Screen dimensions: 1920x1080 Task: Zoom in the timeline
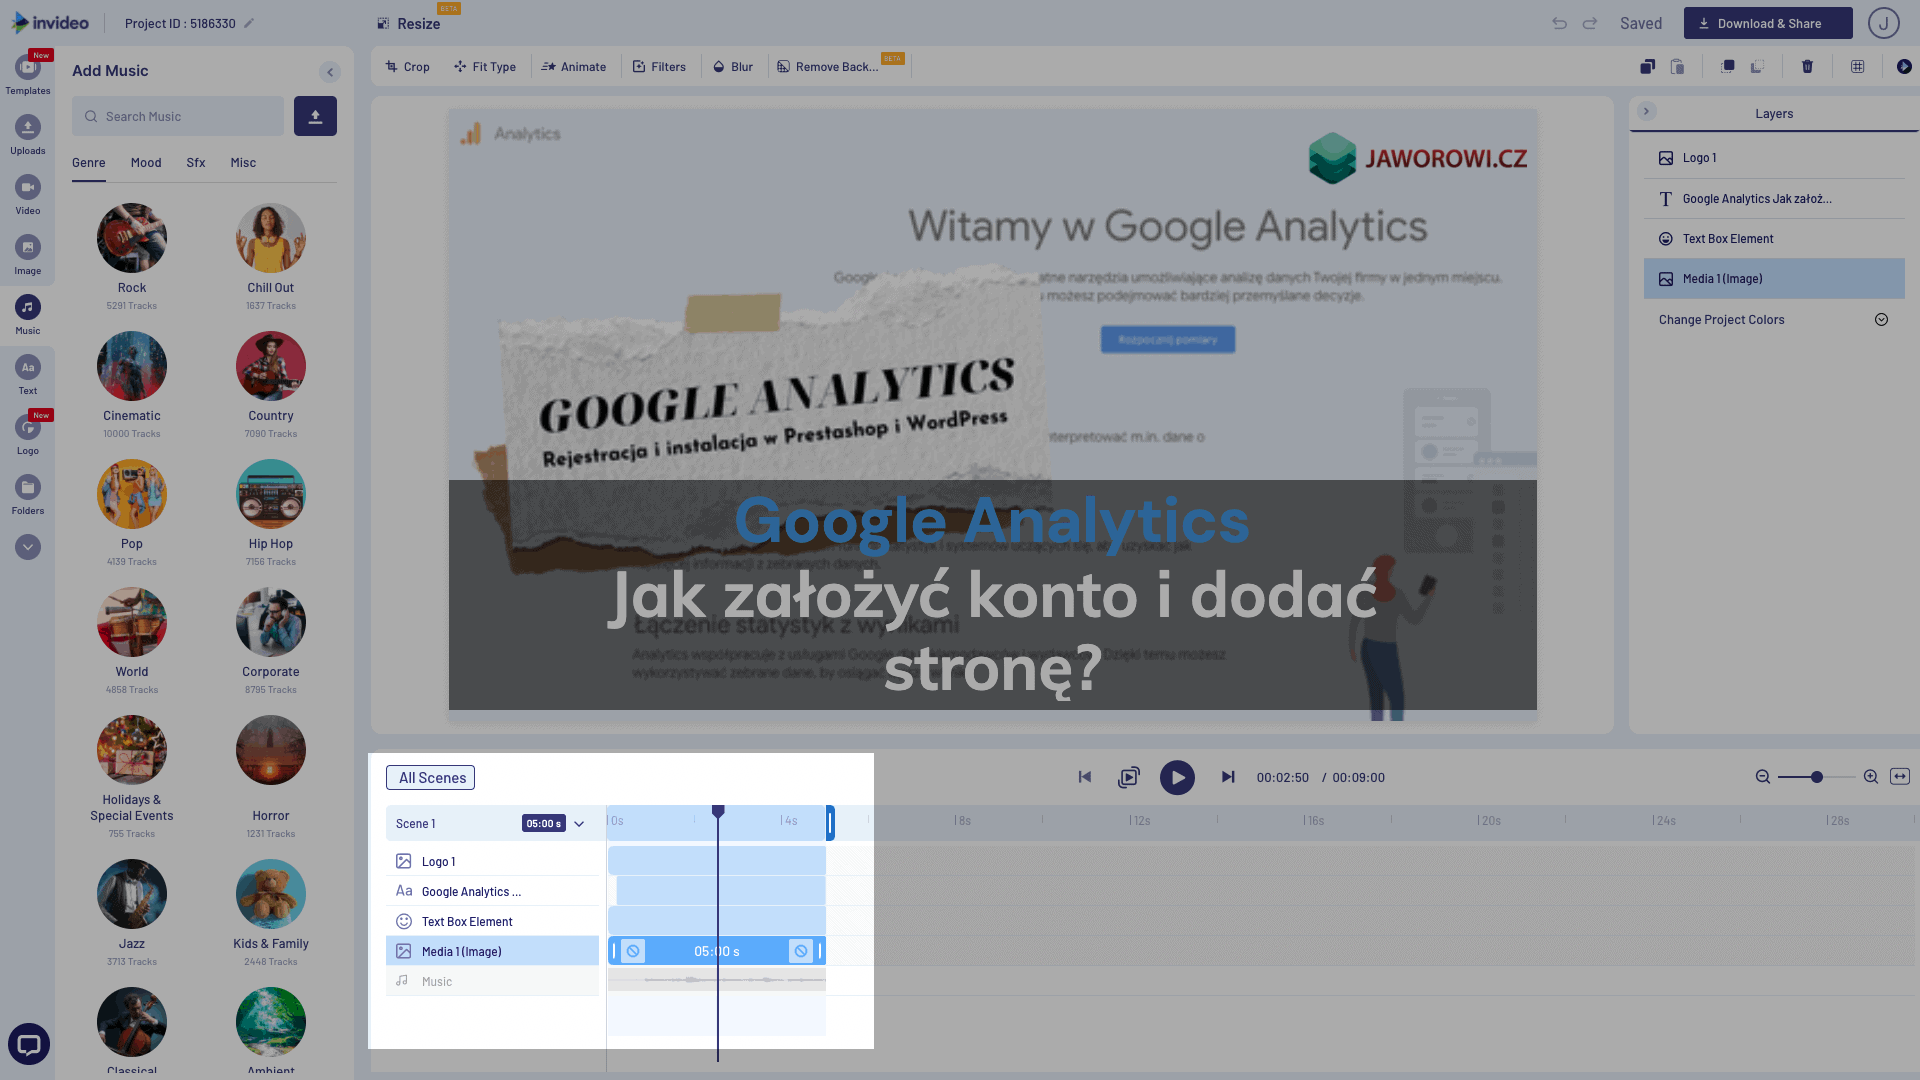click(x=1871, y=777)
